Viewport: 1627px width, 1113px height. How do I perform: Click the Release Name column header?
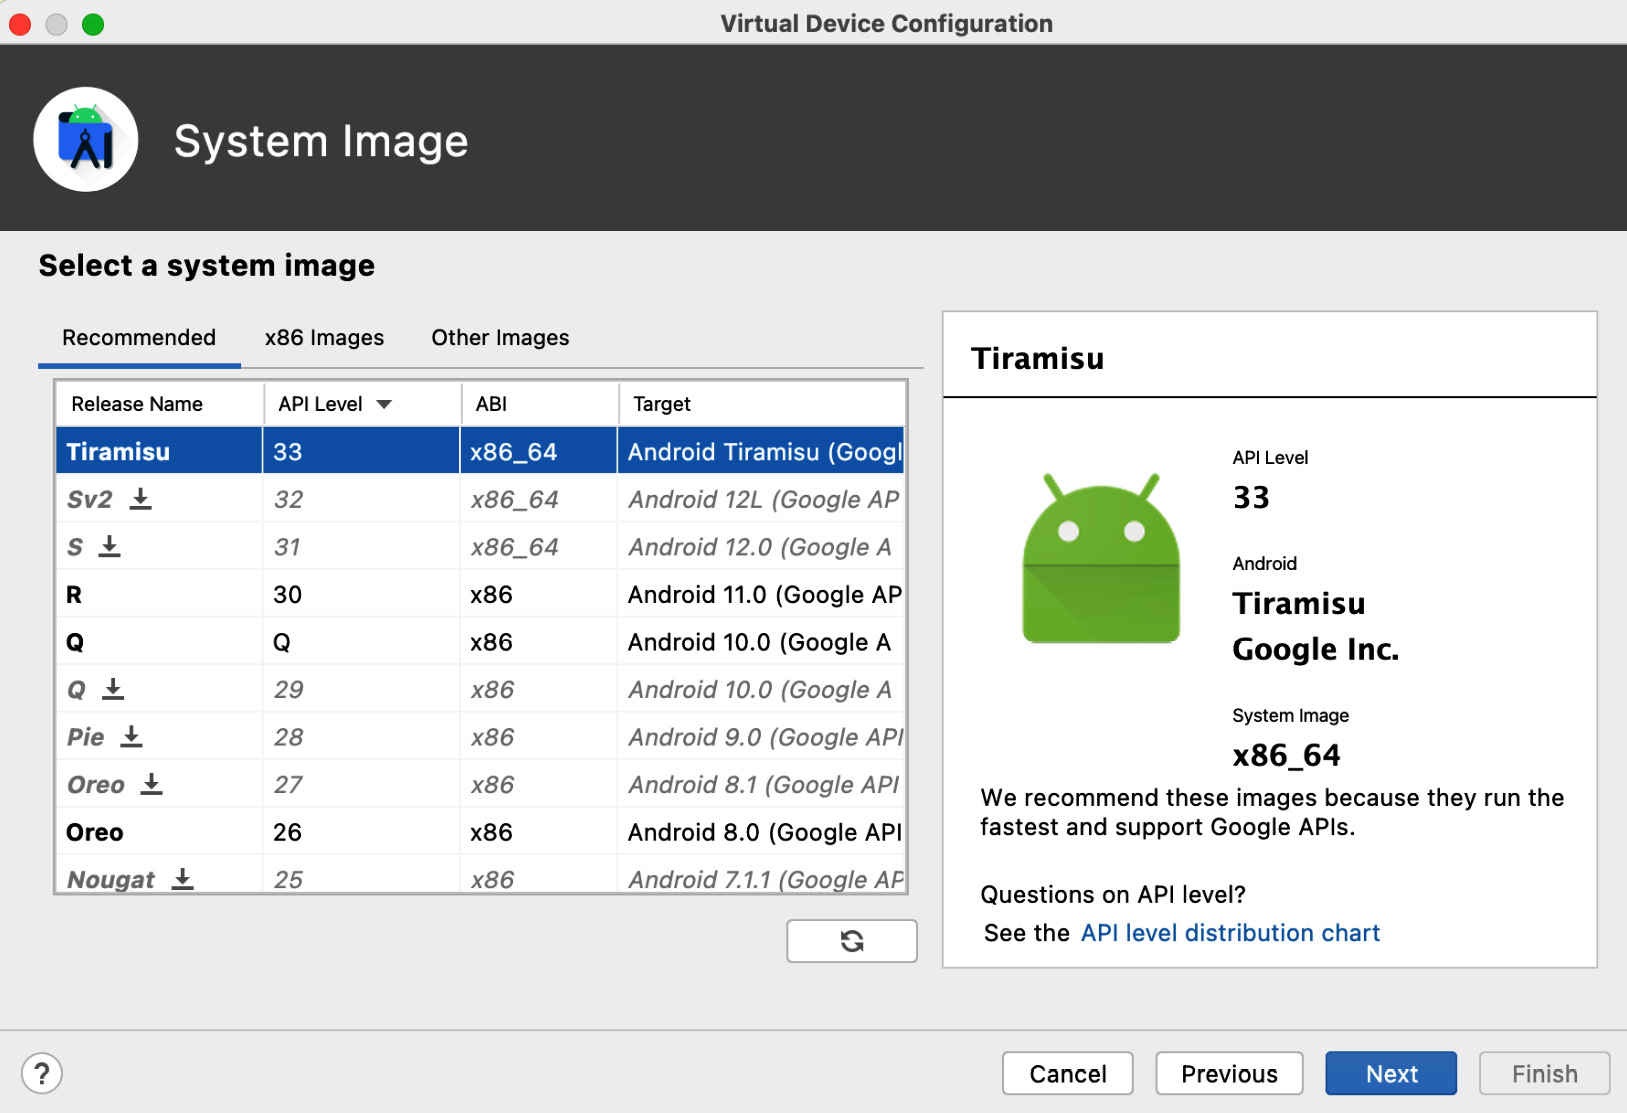point(159,404)
